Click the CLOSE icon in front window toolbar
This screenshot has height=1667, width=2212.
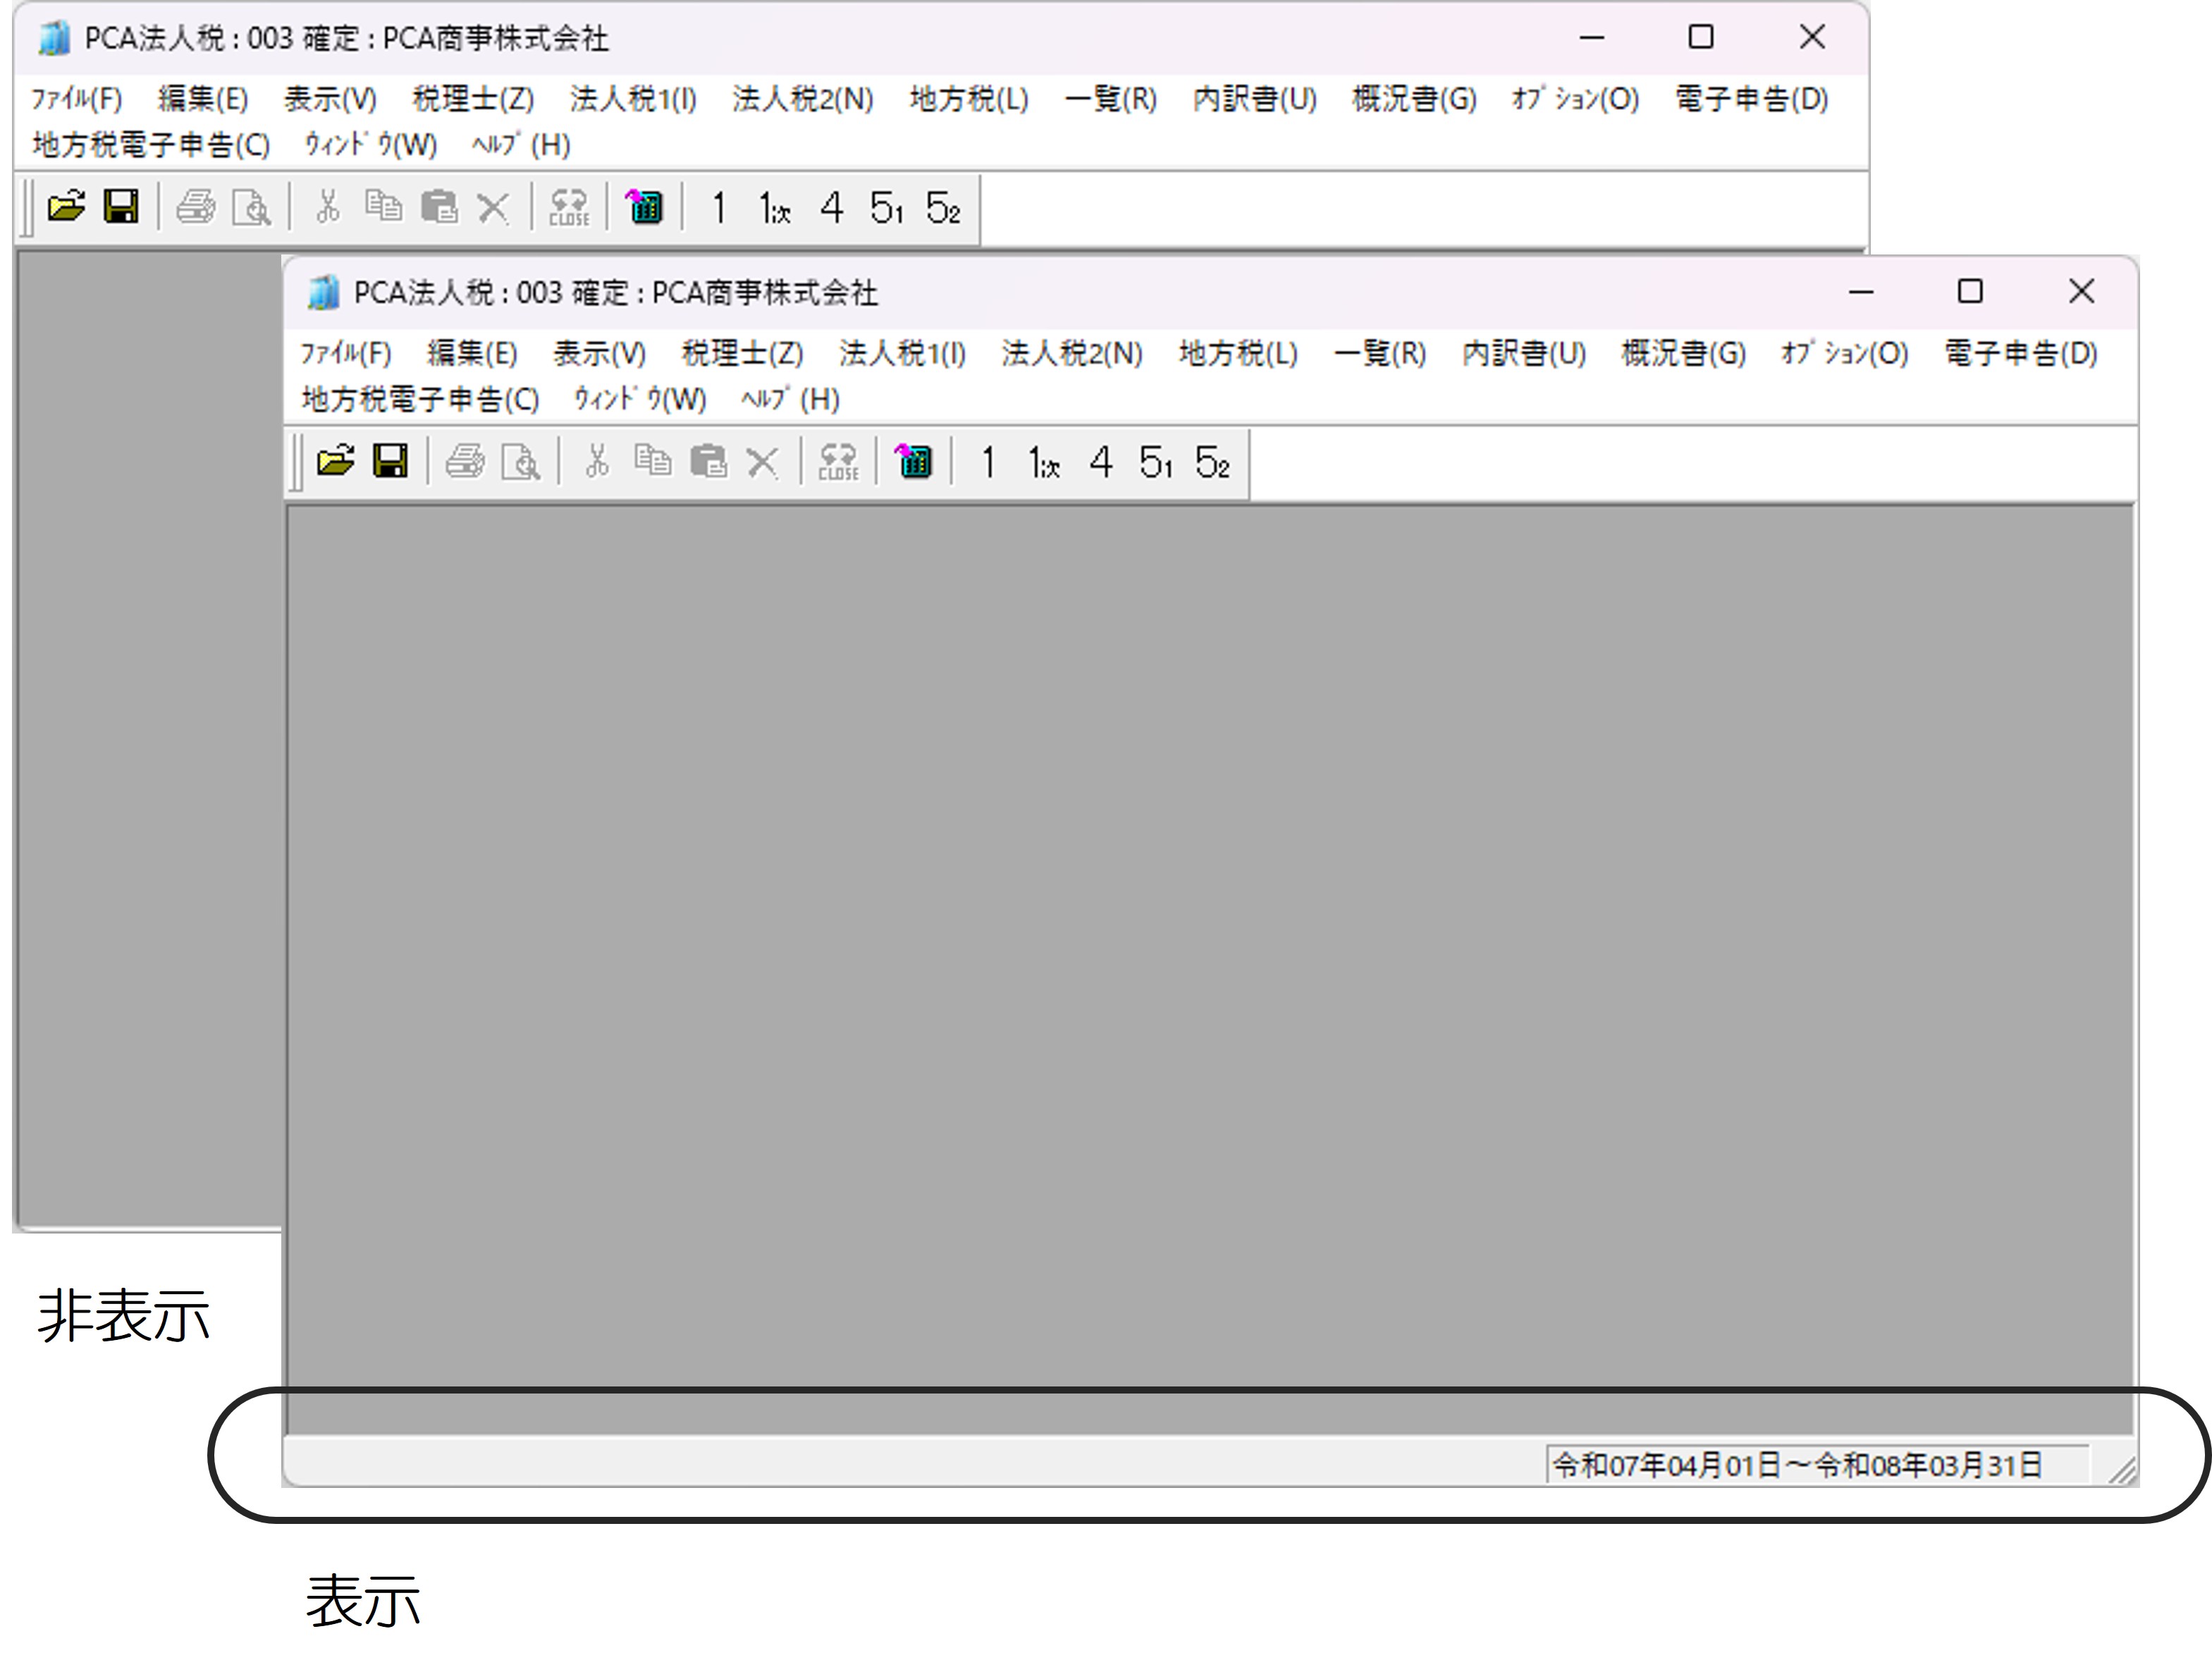pos(838,462)
